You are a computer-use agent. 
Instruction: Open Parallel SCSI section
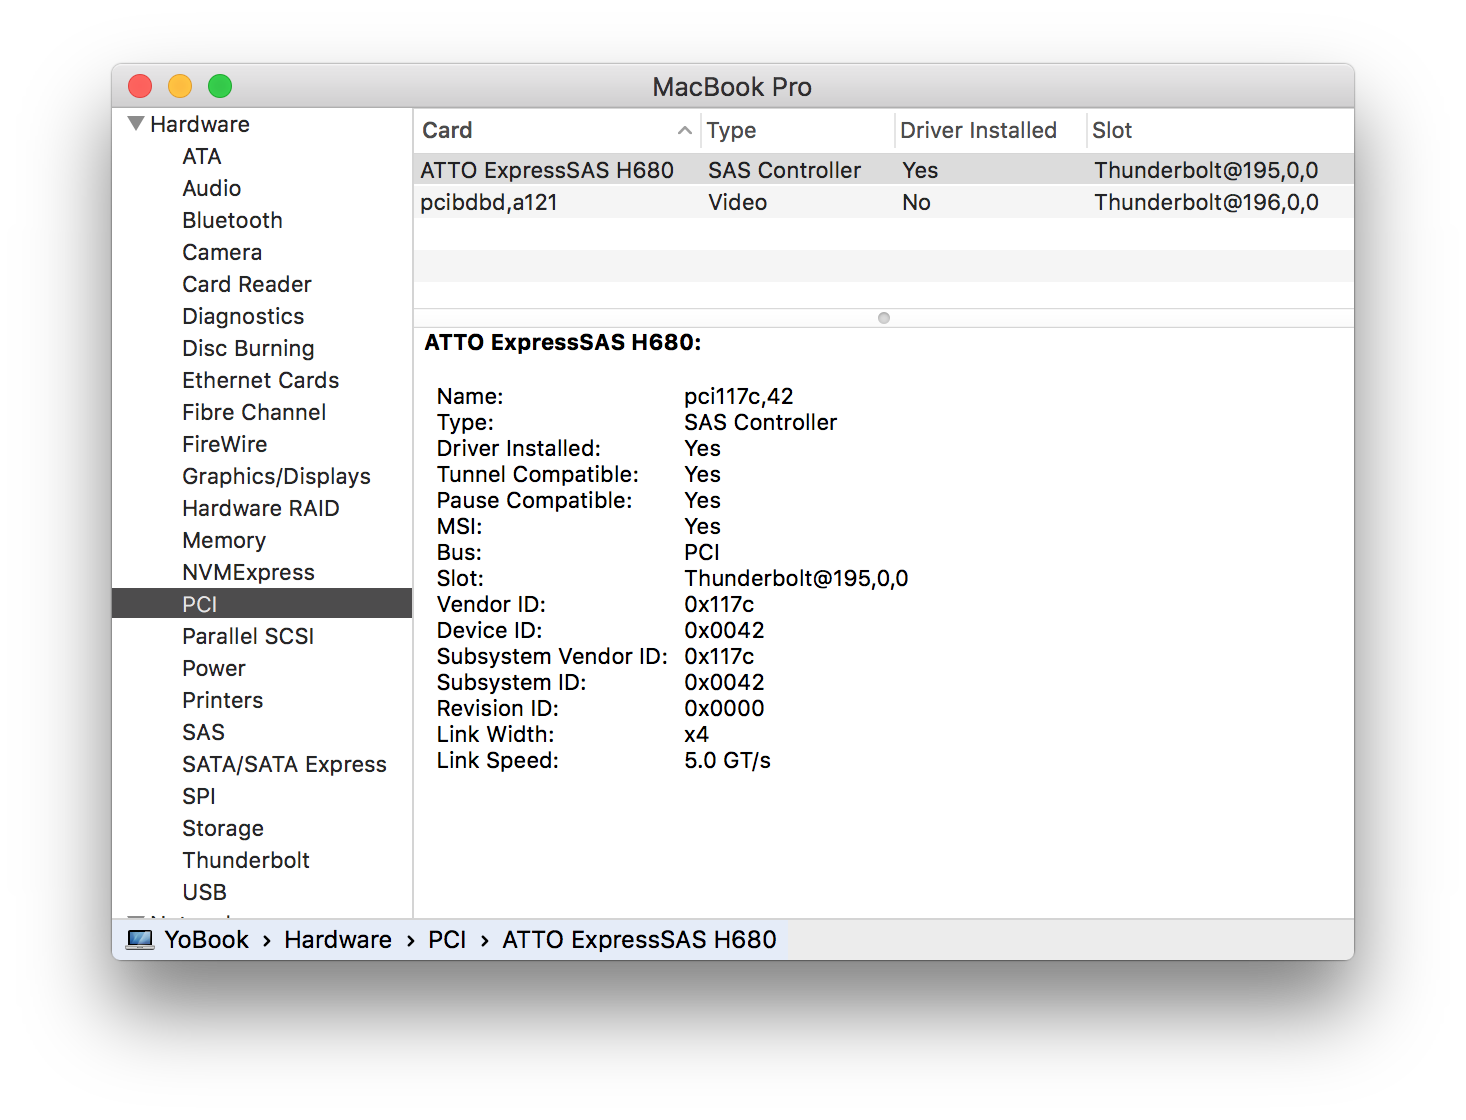(x=248, y=636)
